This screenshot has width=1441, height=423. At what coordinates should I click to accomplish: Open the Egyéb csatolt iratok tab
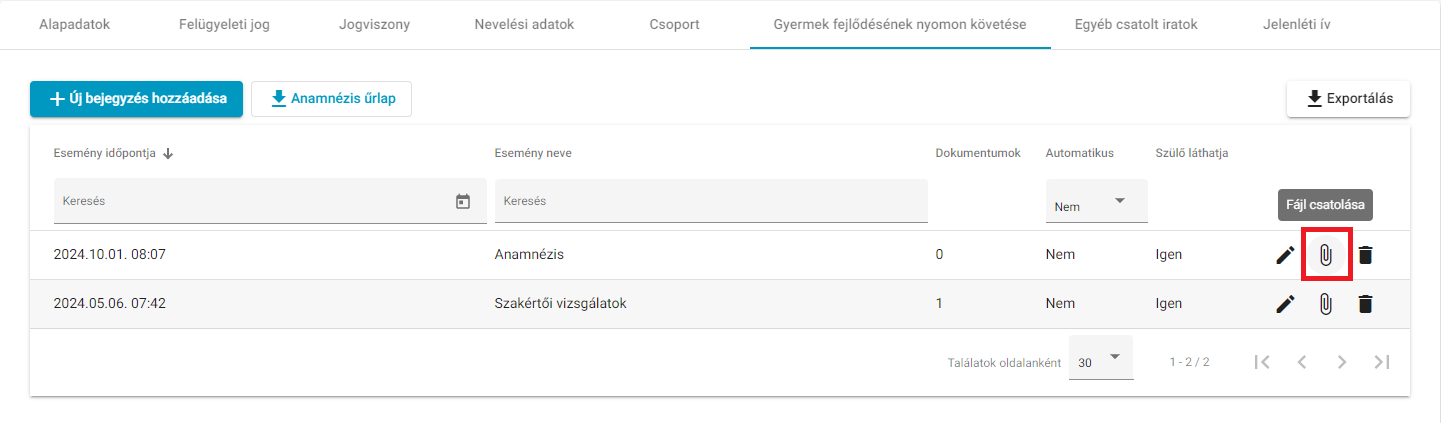tap(1135, 24)
